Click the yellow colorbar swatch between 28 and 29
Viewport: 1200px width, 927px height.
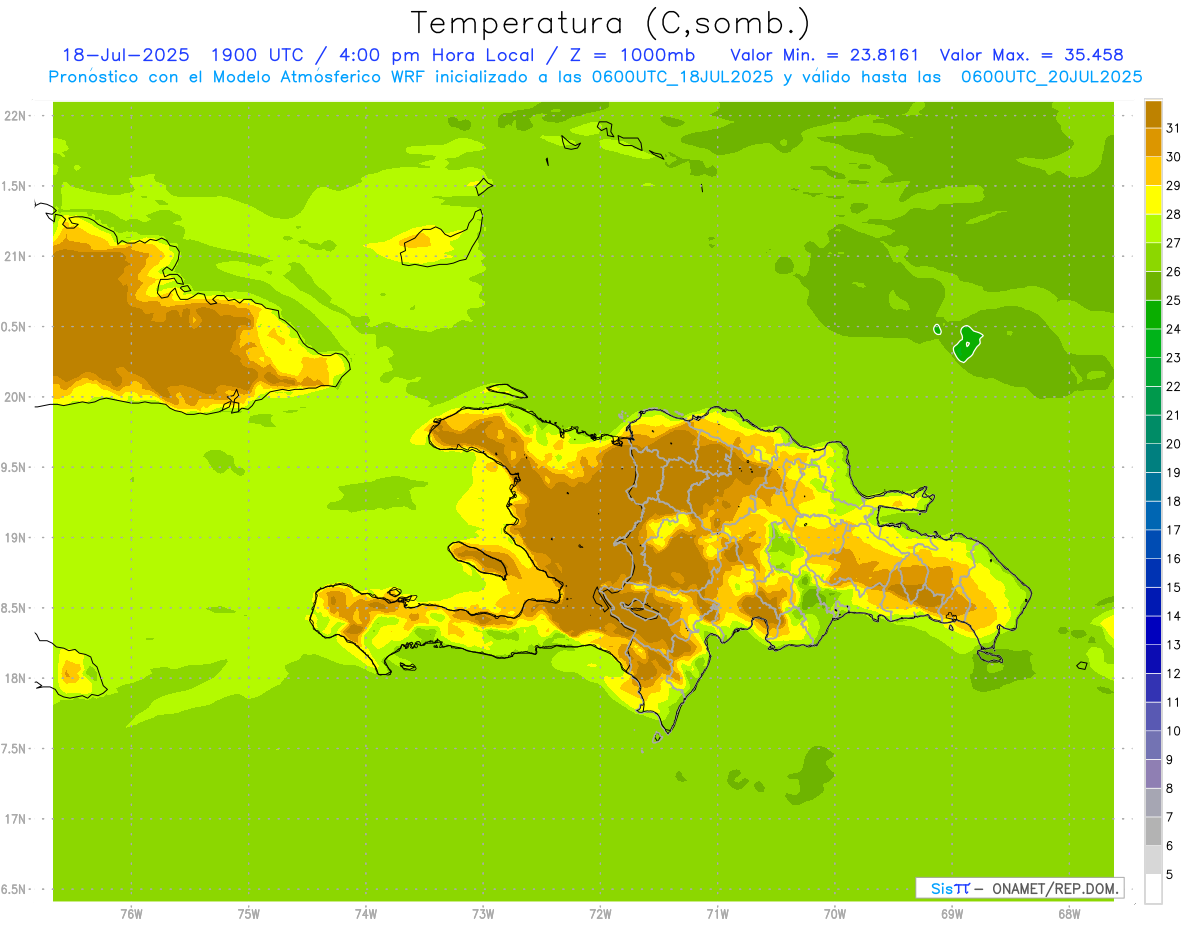pos(1153,200)
